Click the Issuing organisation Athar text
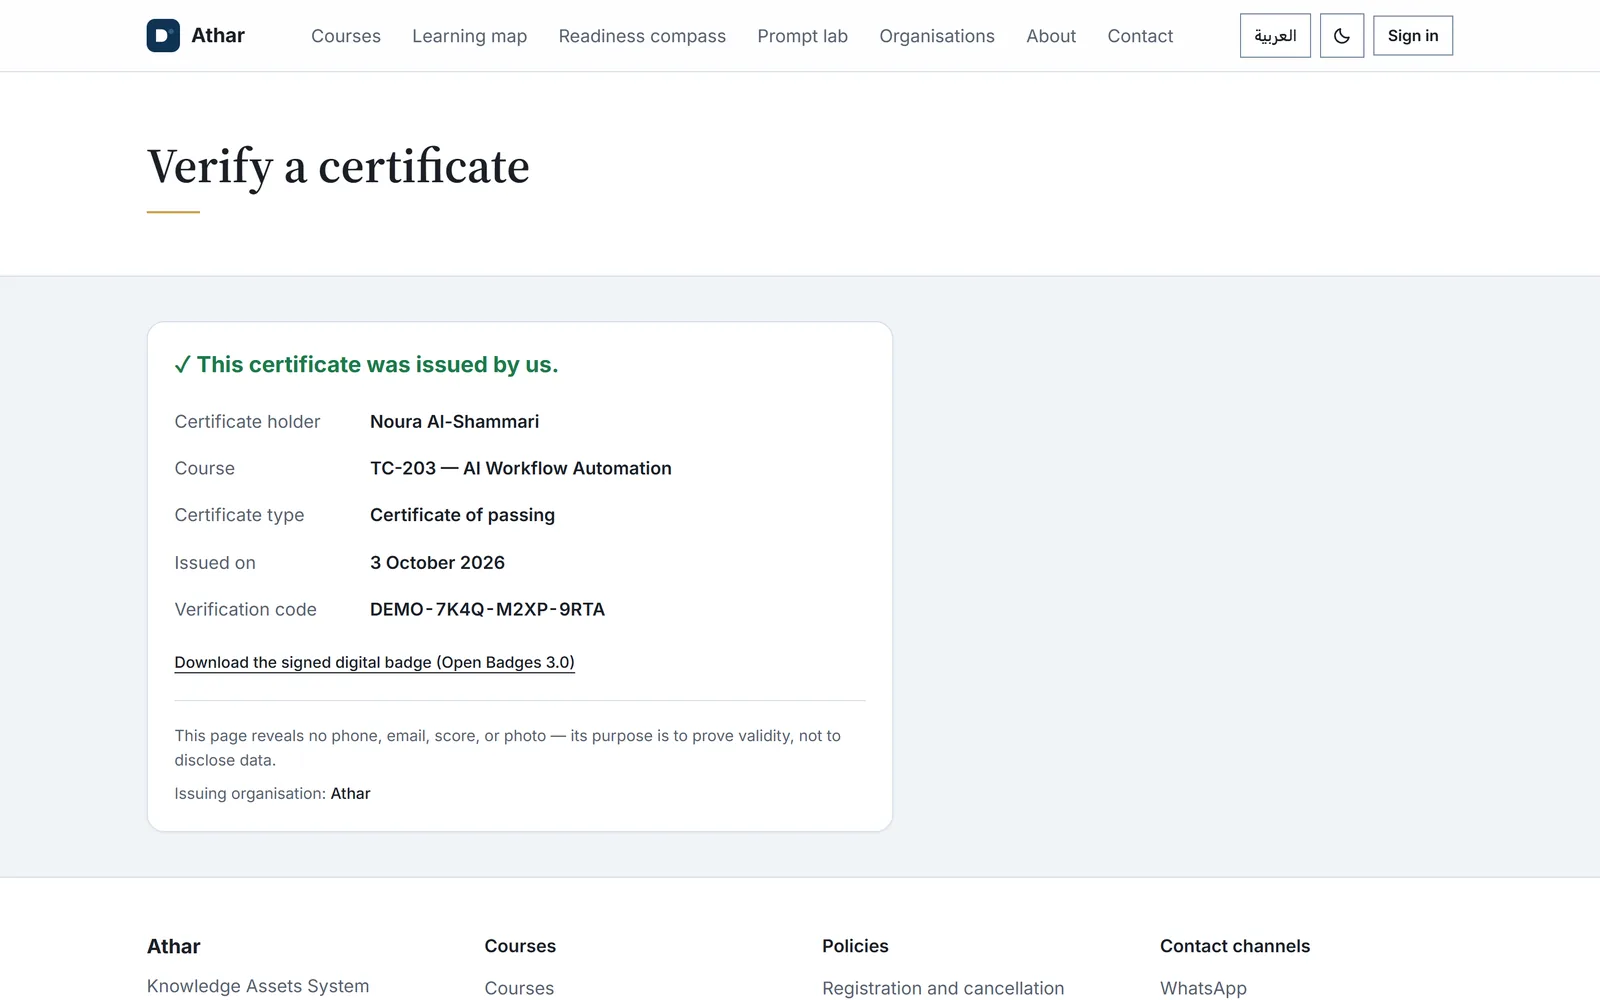The width and height of the screenshot is (1600, 1000). tap(272, 793)
